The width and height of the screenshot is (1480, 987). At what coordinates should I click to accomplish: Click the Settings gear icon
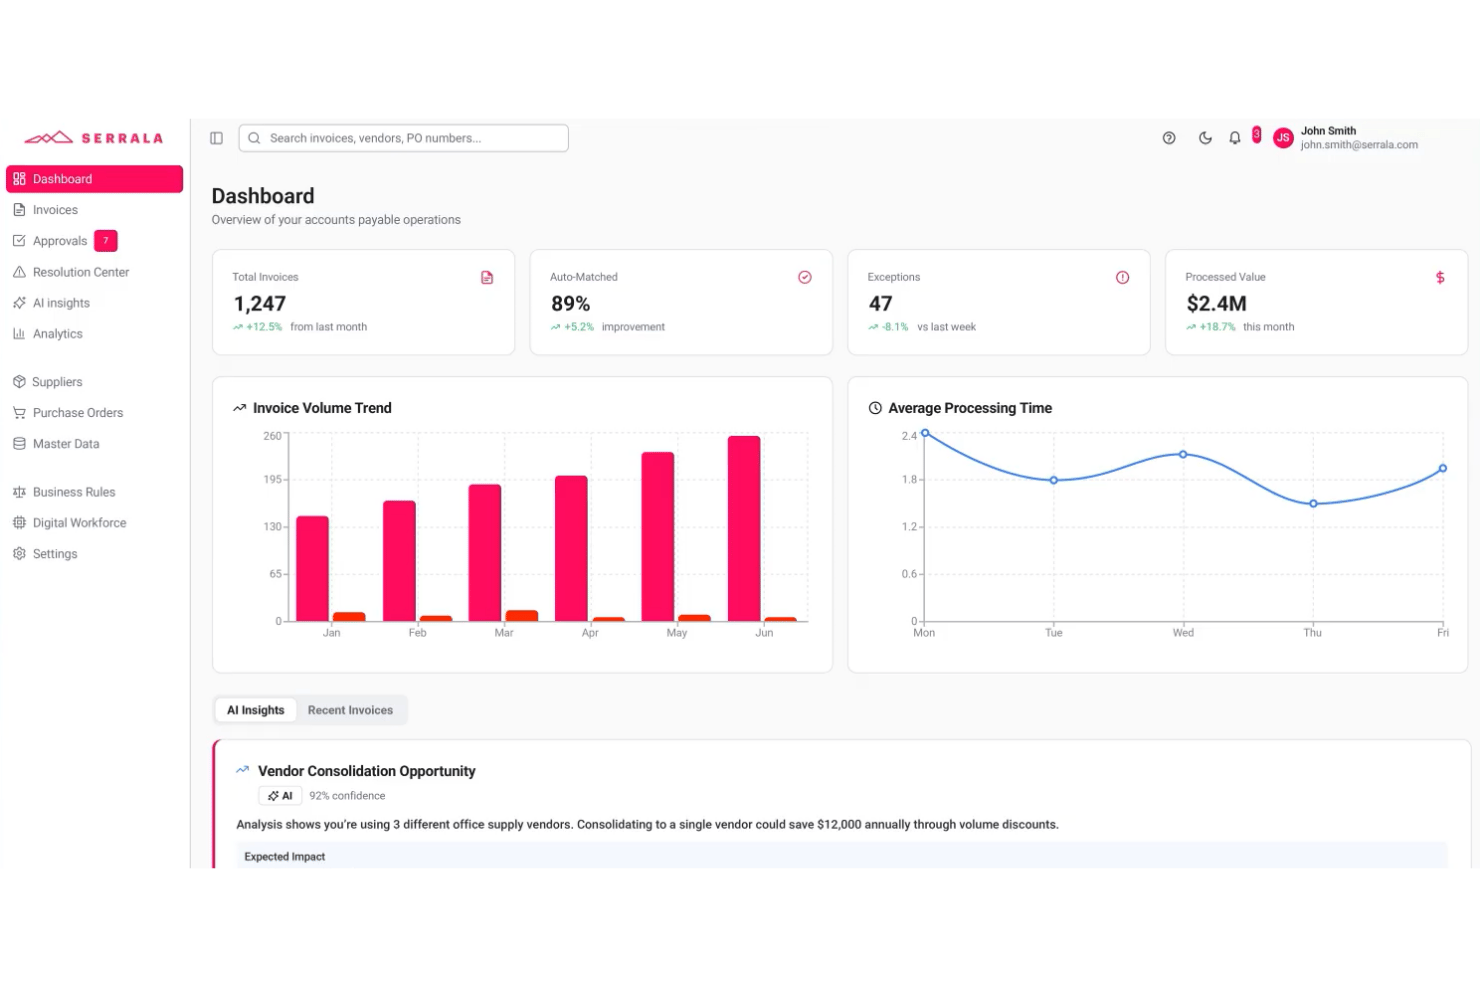point(19,554)
